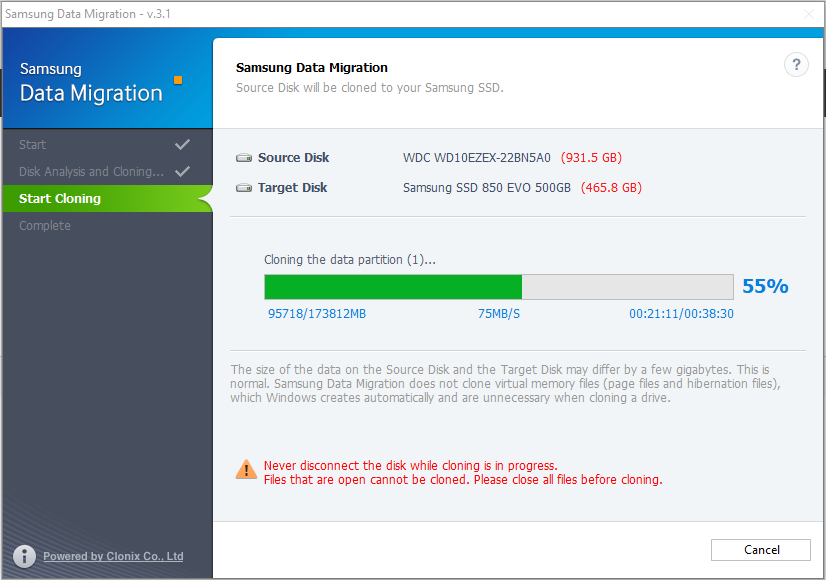Click the 95718/173812MB transferred value
This screenshot has height=580, width=826.
(317, 314)
